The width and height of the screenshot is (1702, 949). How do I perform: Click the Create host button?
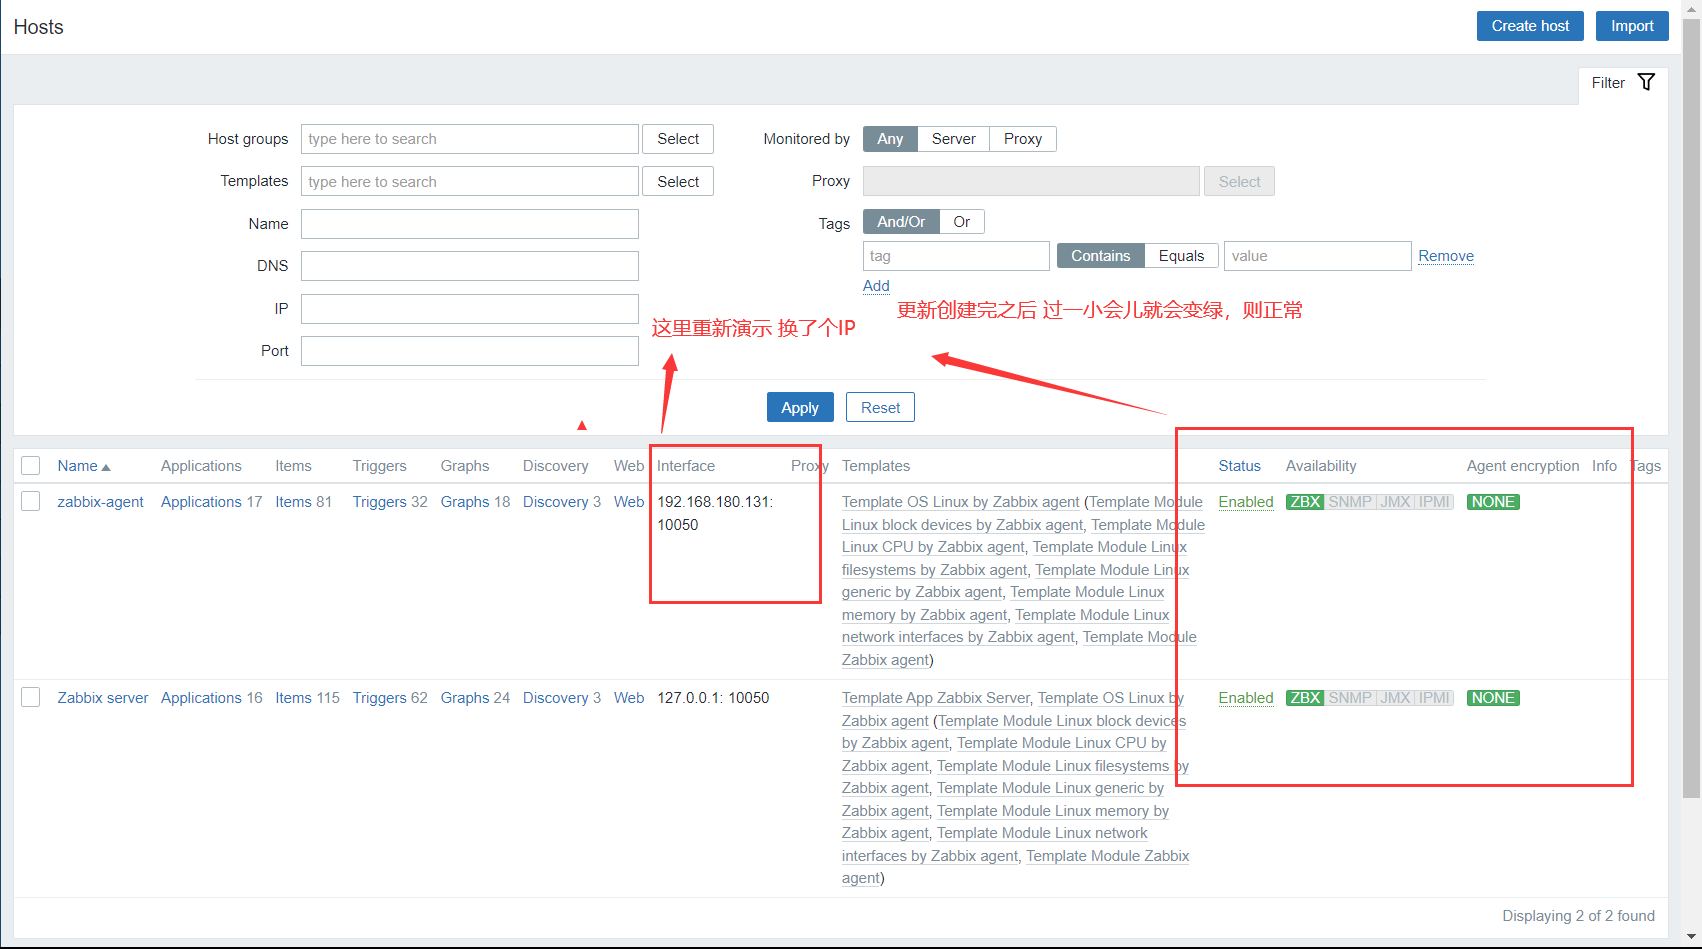click(x=1530, y=26)
